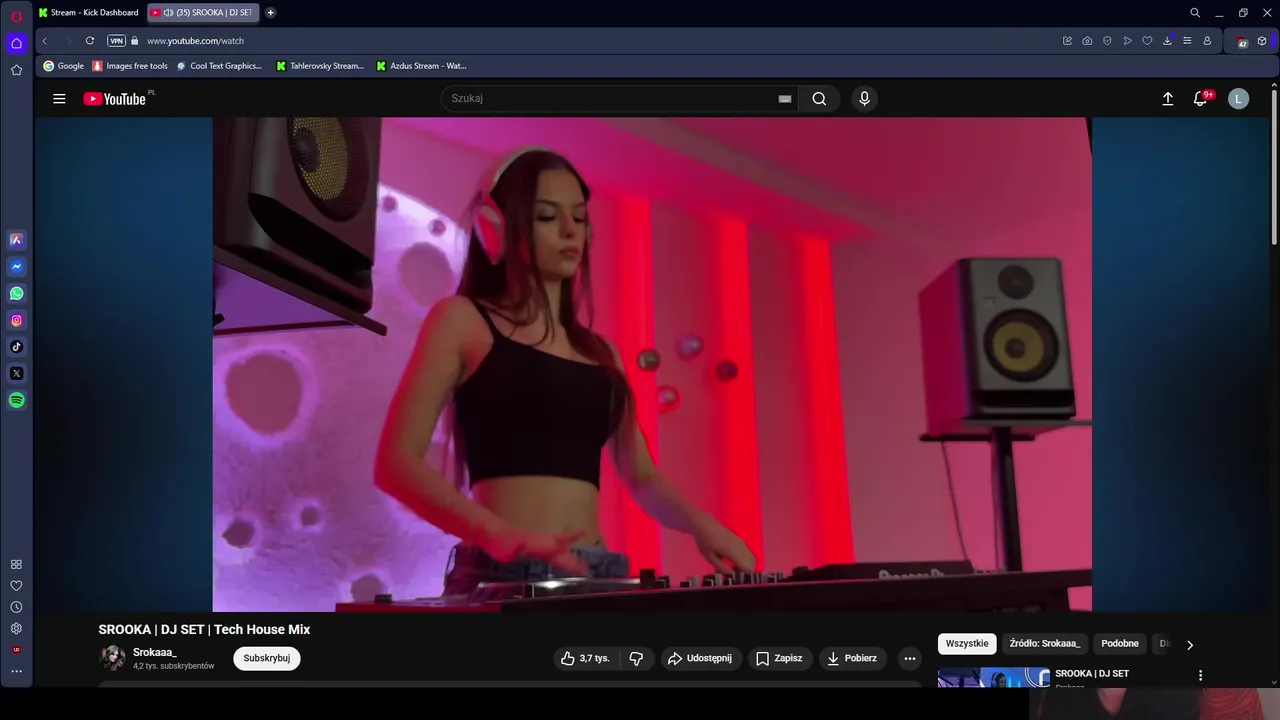Click the YouTube upload create icon

1167,99
